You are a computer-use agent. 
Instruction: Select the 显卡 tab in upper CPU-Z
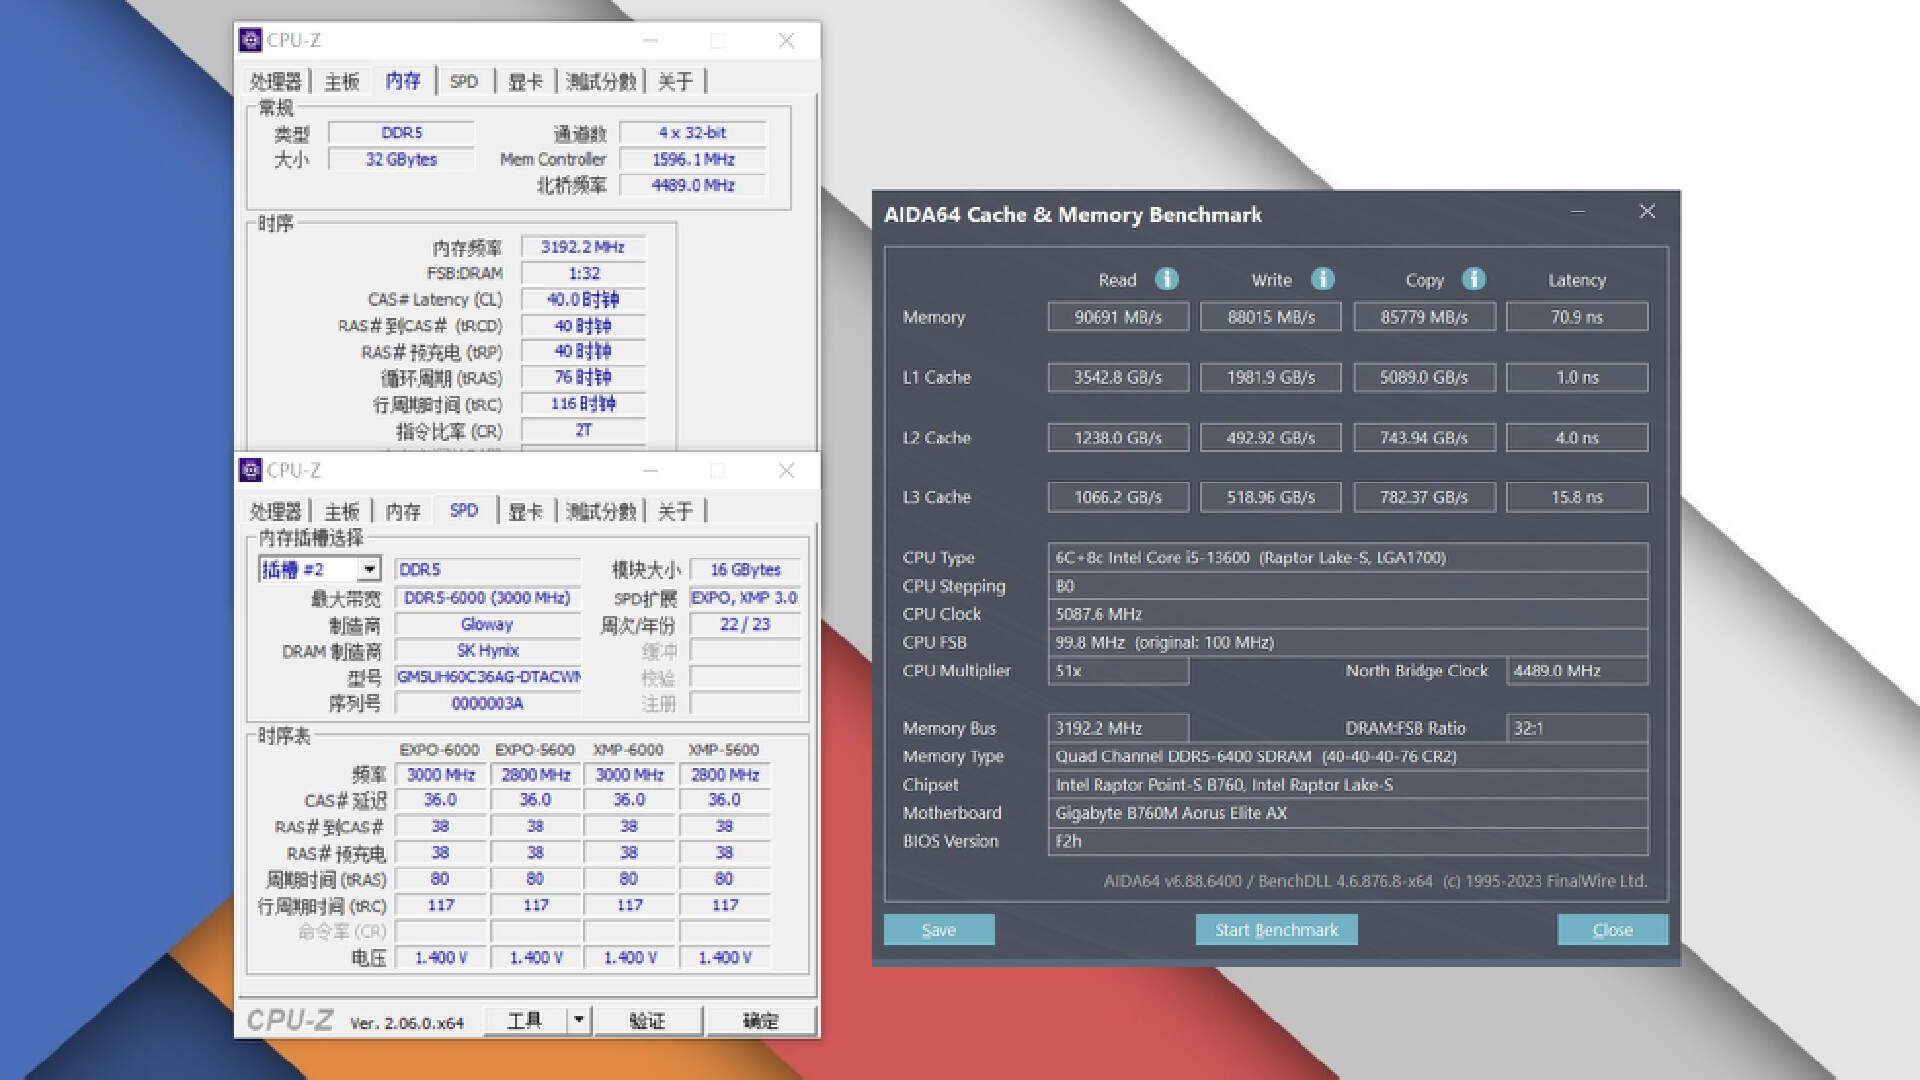pos(525,81)
